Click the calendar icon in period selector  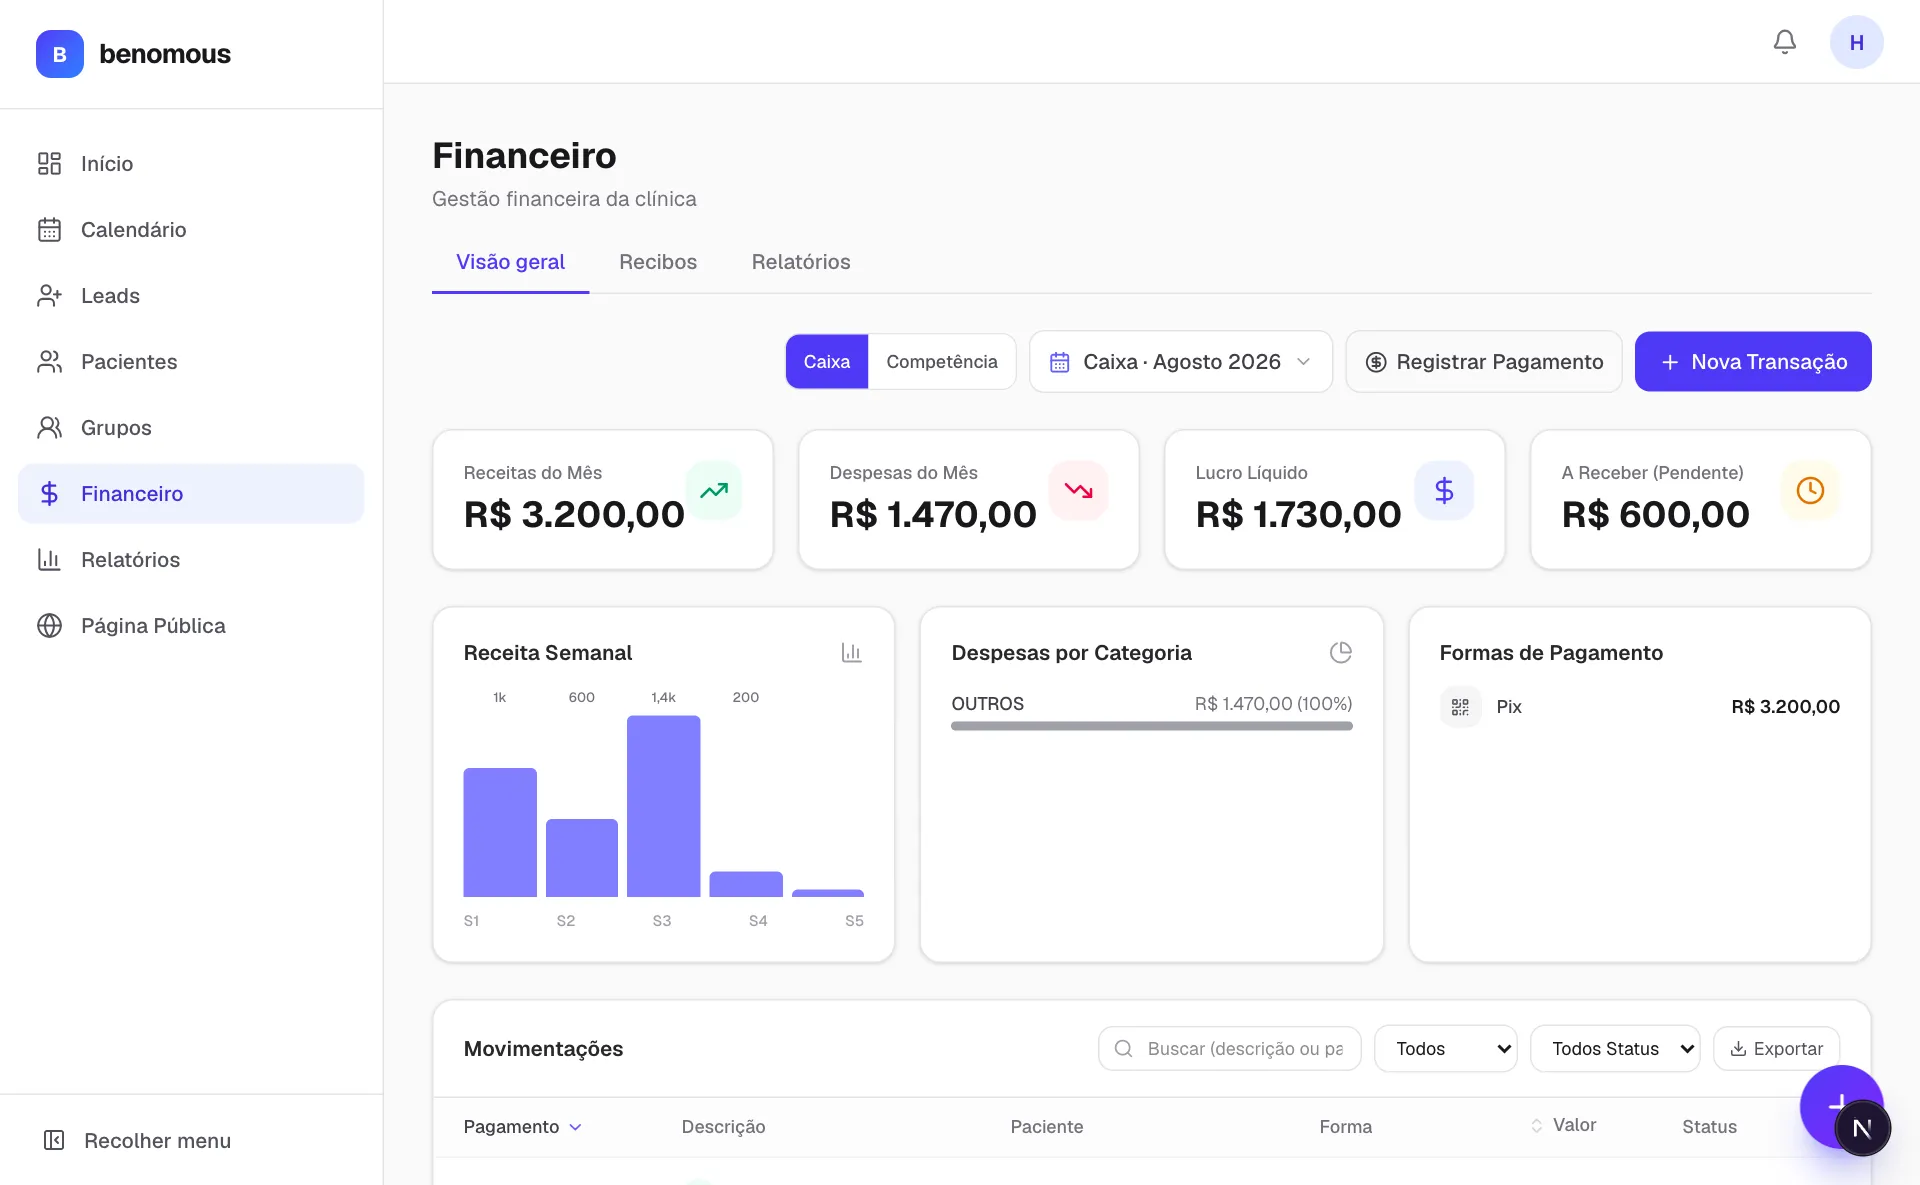[x=1060, y=362]
